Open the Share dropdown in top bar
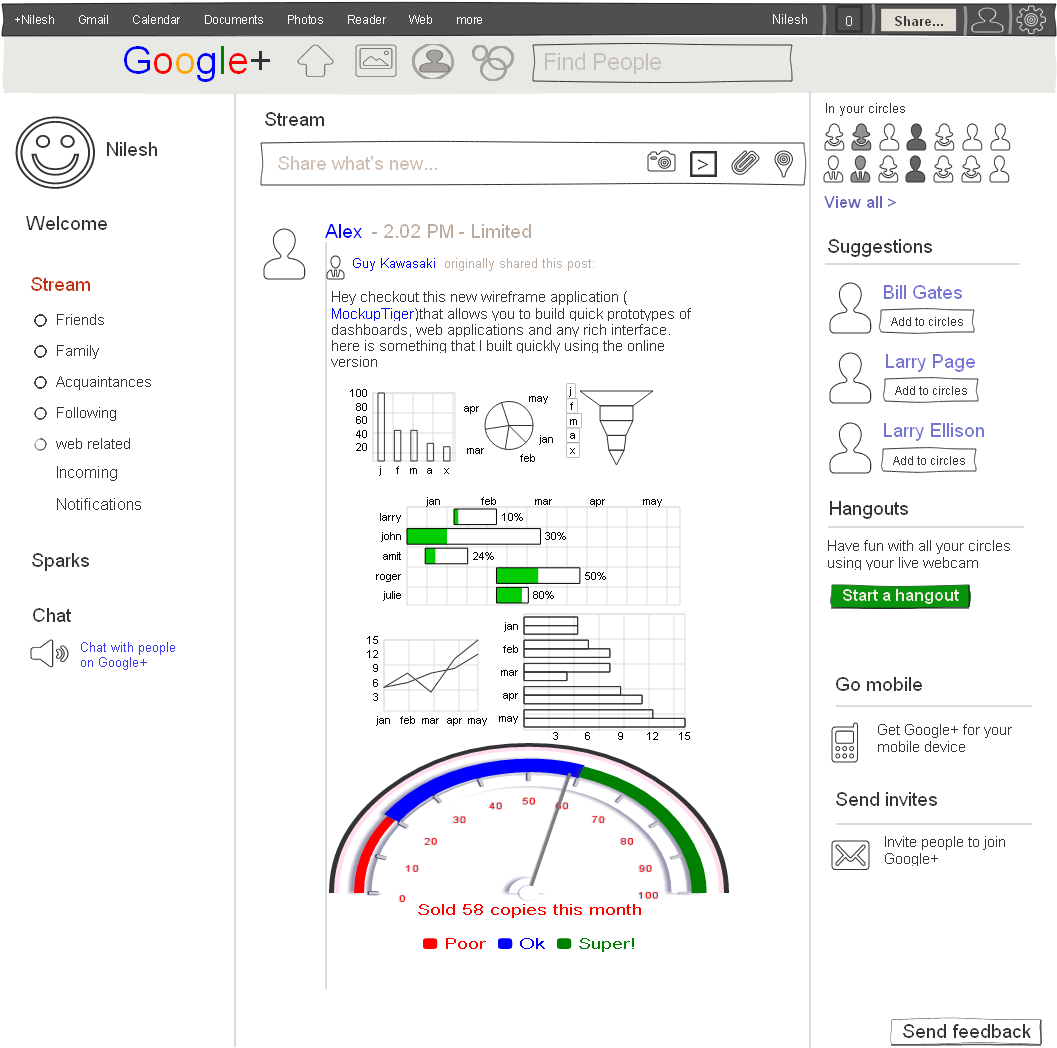The image size is (1057, 1048). click(917, 19)
